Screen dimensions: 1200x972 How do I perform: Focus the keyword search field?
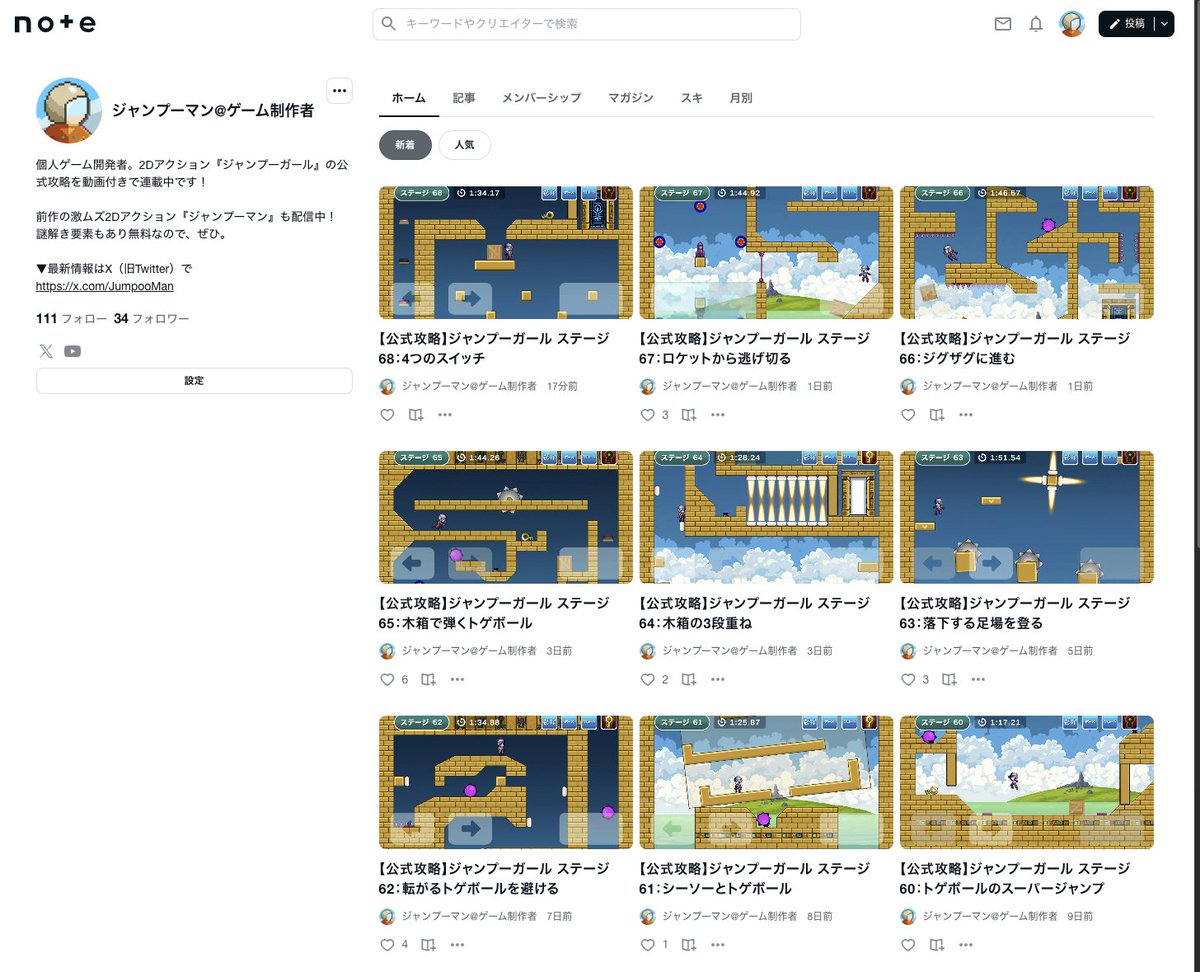click(x=587, y=24)
